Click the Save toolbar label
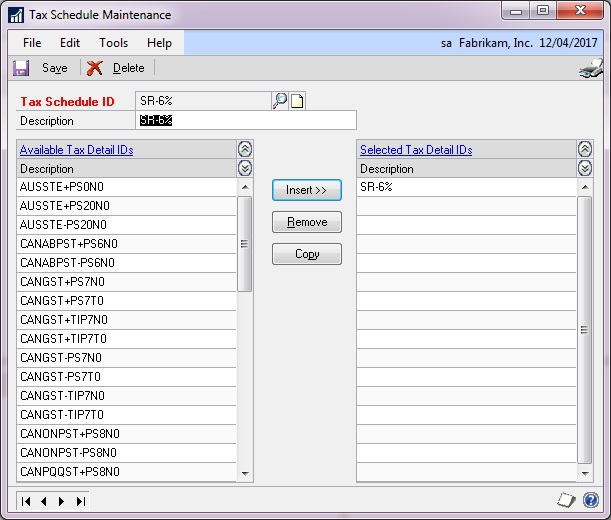Viewport: 611px width, 520px height. point(55,68)
